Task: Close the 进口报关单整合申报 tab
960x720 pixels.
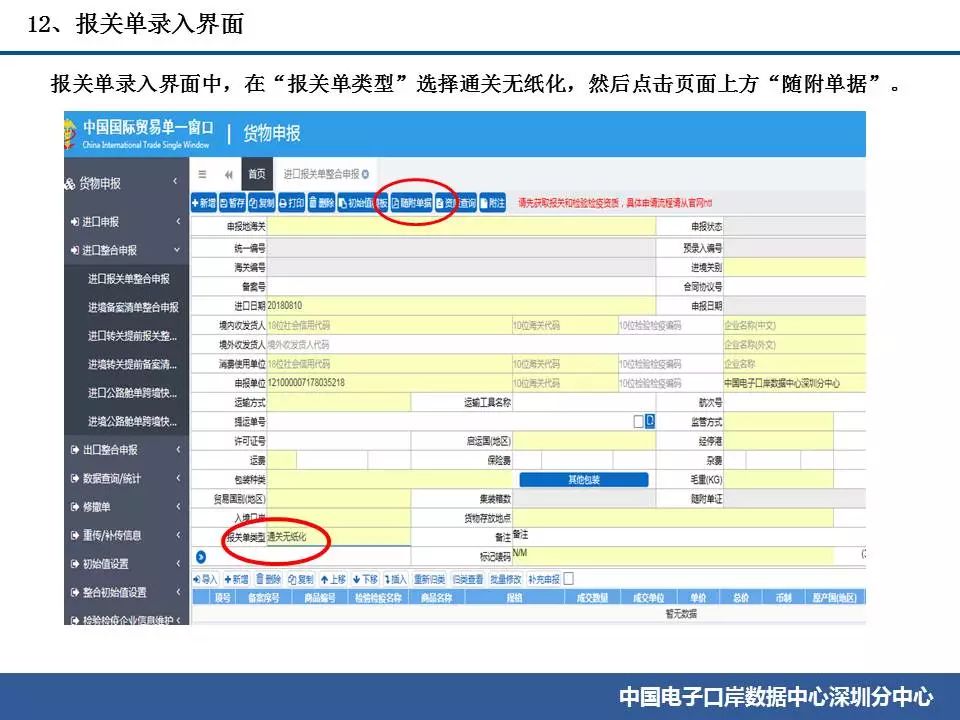Action: pyautogui.click(x=365, y=174)
